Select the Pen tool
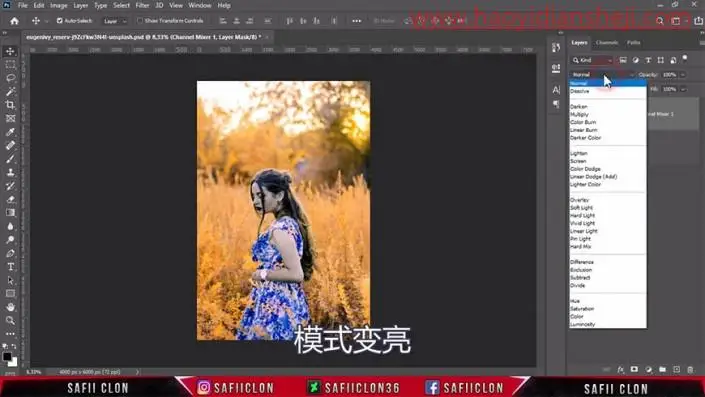The image size is (705, 397). click(x=10, y=254)
